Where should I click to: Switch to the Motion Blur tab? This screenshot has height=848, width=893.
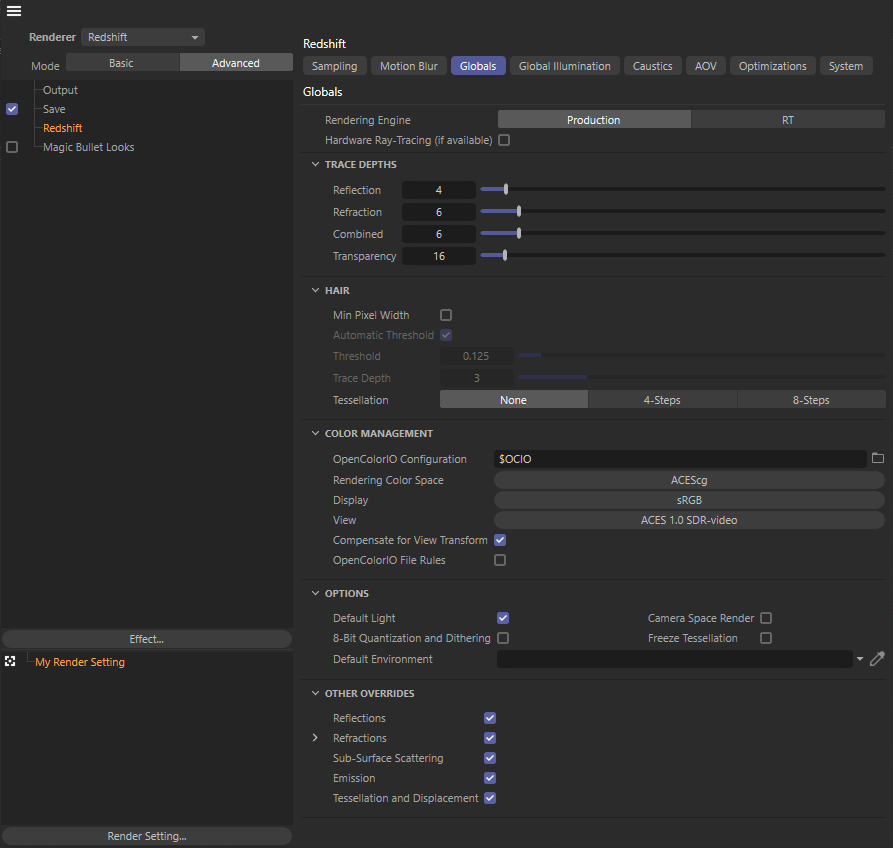point(408,66)
